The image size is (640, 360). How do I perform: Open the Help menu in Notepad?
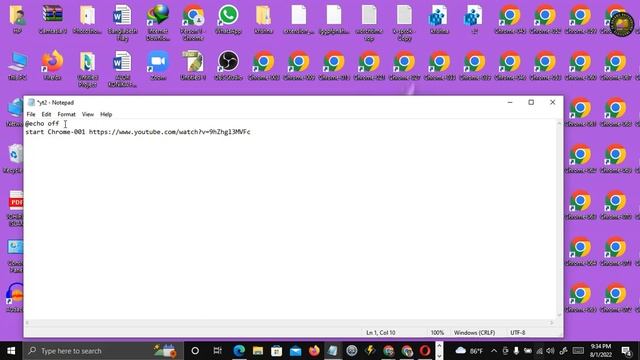106,114
